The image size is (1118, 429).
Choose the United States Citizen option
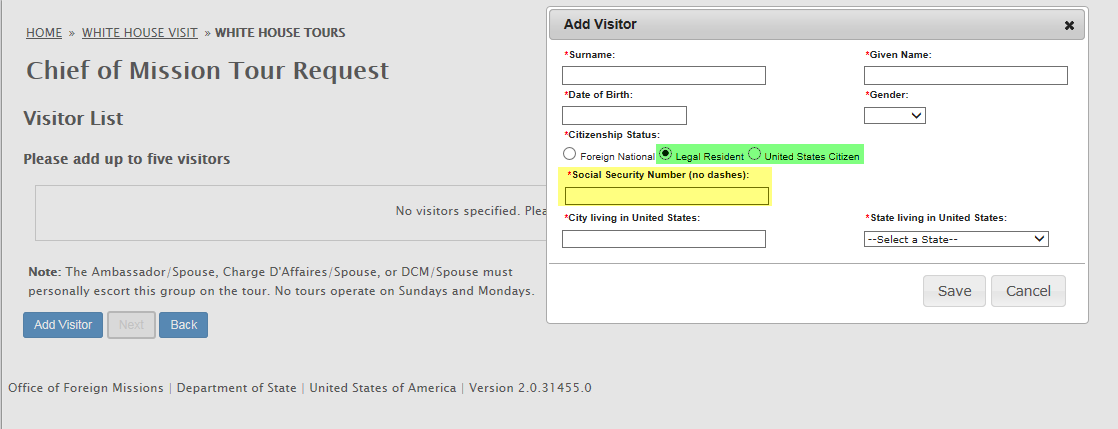pos(755,154)
